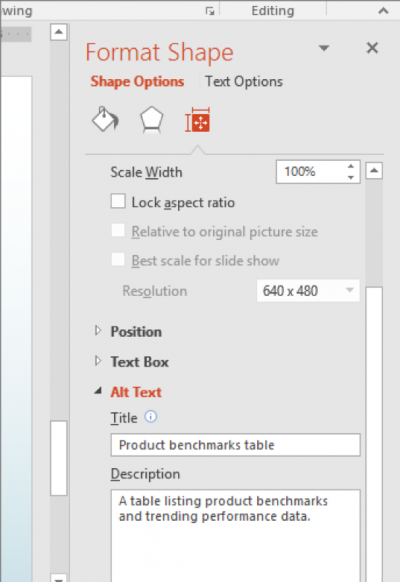Click the slide area scrollbar up arrow
The width and height of the screenshot is (400, 582).
click(59, 32)
